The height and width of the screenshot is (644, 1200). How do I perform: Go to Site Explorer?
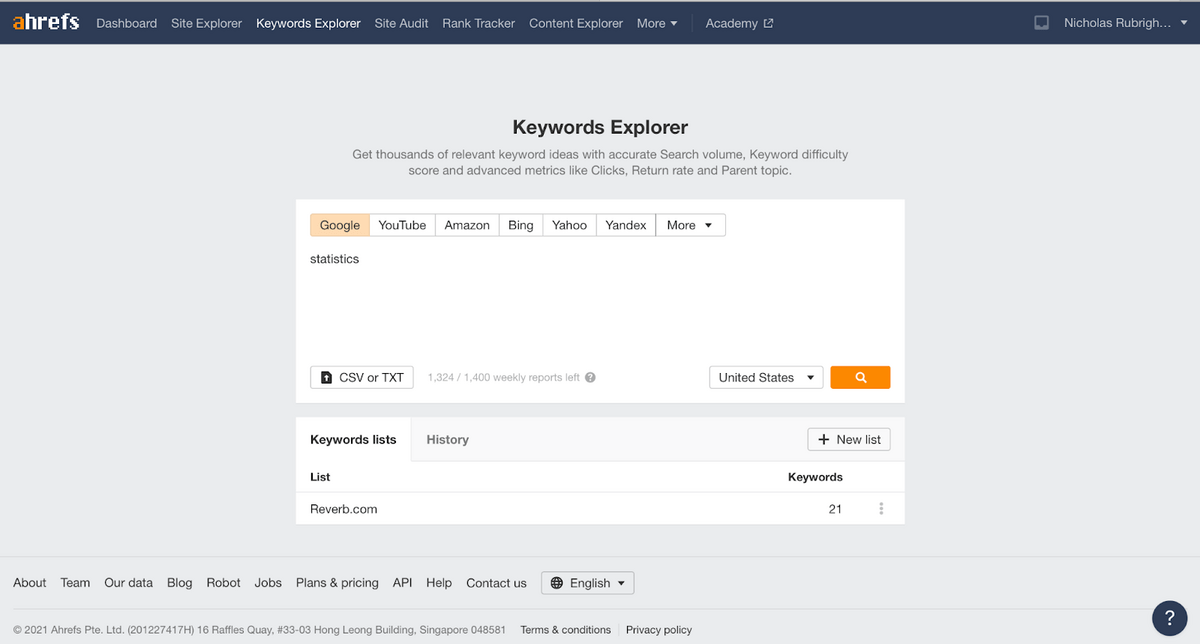pyautogui.click(x=206, y=23)
